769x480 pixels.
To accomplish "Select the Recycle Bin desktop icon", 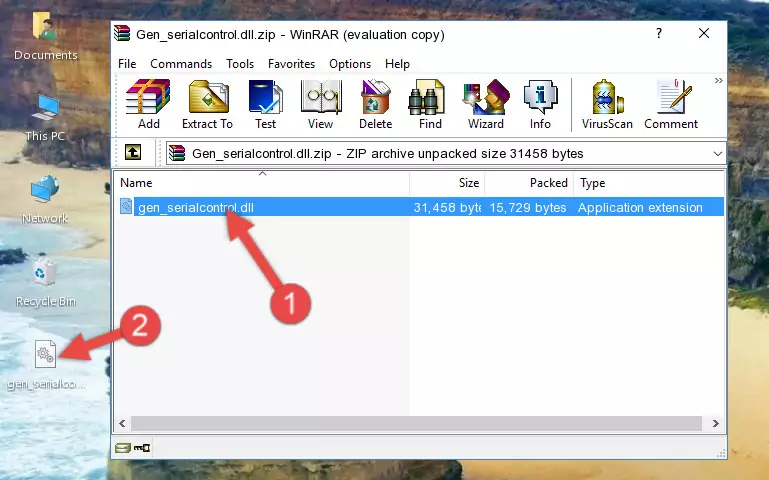I will [x=46, y=283].
